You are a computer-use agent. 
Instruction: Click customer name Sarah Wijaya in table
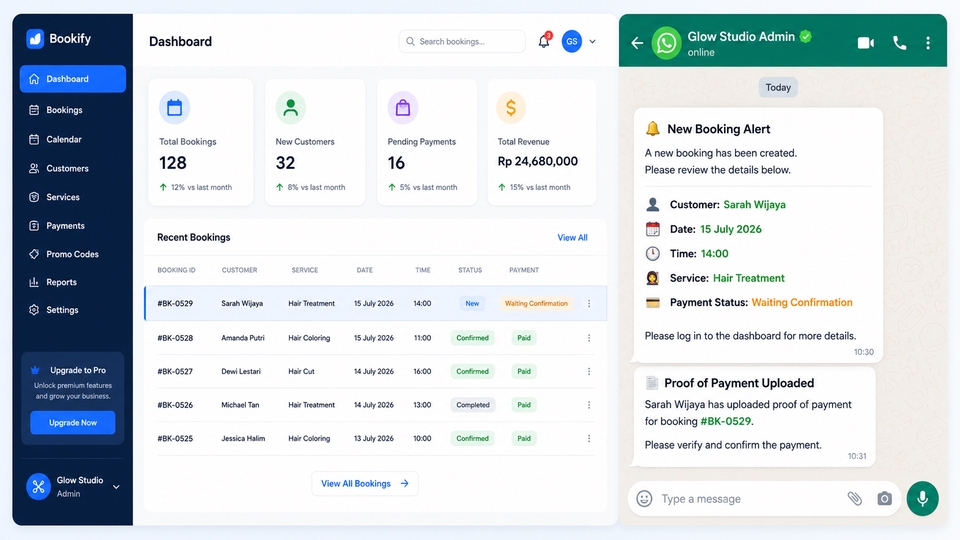coord(242,304)
